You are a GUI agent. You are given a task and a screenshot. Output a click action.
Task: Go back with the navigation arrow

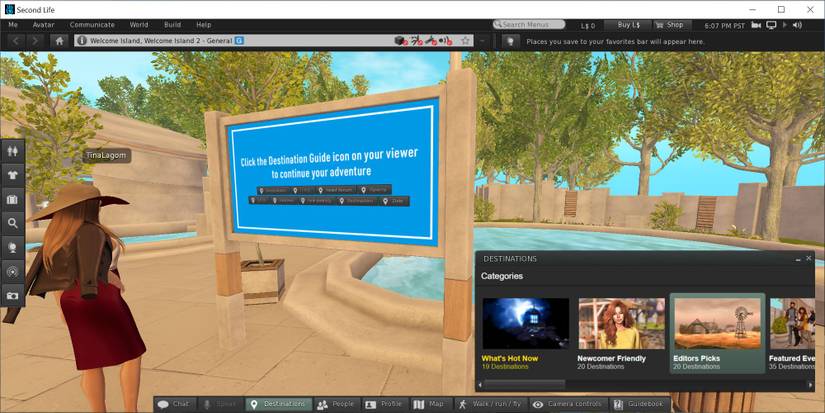pyautogui.click(x=16, y=41)
